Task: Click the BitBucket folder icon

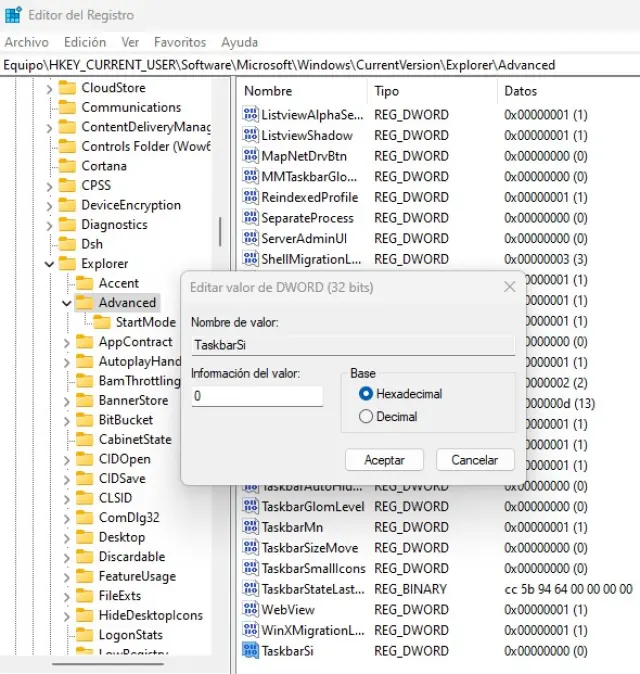Action: 84,420
